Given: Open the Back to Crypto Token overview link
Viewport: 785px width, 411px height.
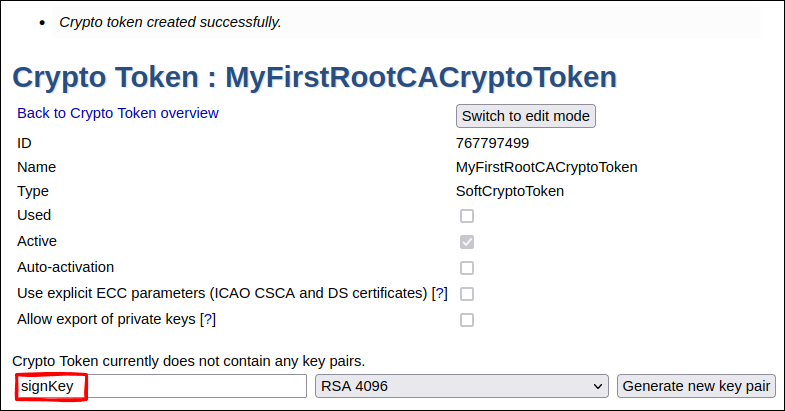Looking at the screenshot, I should tap(118, 113).
